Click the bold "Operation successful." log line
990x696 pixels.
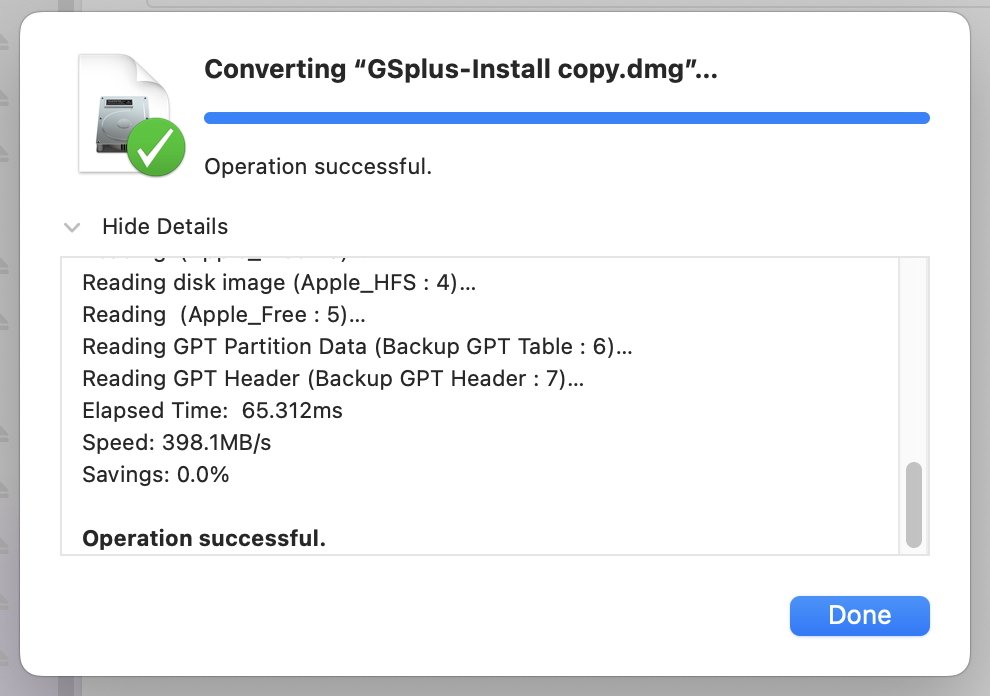coord(204,539)
